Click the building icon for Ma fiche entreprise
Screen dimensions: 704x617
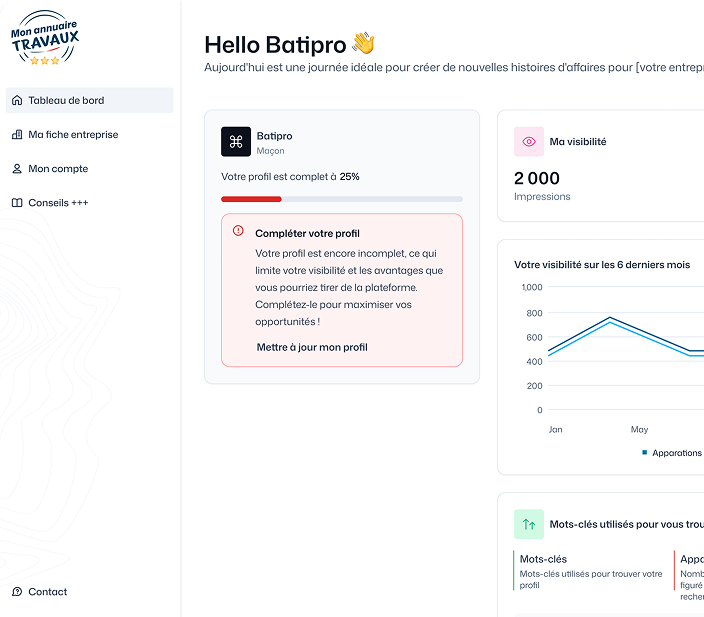tap(17, 135)
